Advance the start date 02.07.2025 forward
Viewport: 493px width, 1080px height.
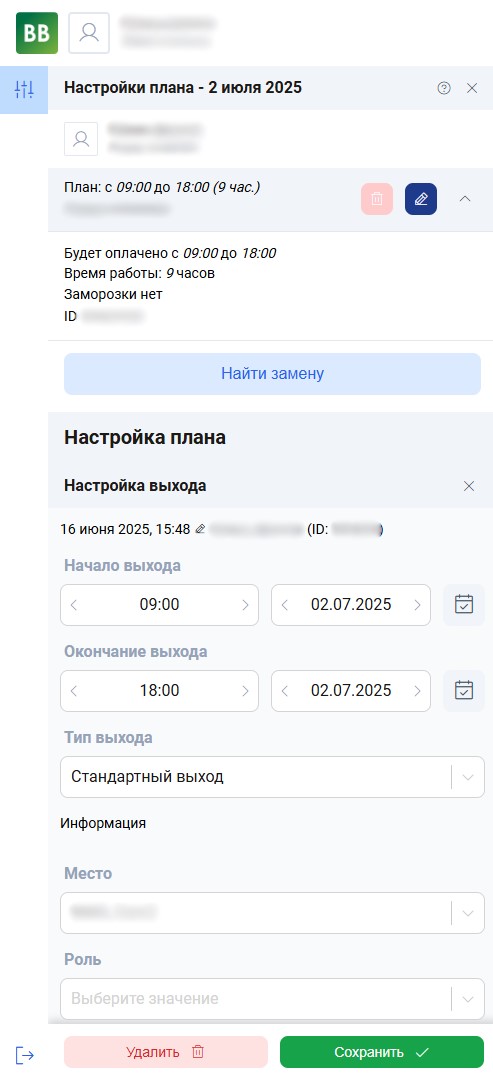click(x=417, y=605)
